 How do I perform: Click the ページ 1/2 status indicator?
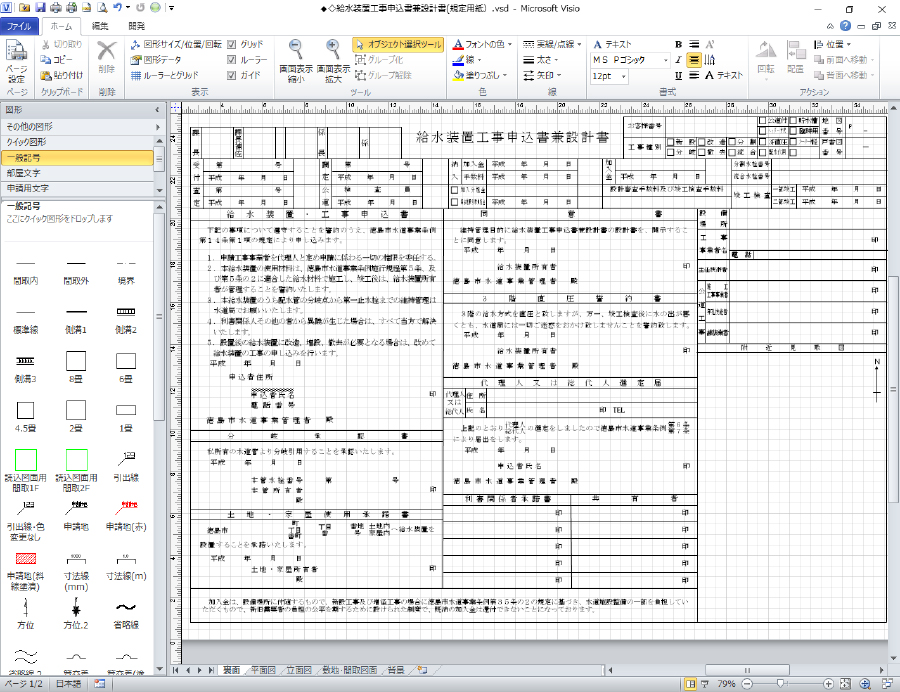pos(24,684)
